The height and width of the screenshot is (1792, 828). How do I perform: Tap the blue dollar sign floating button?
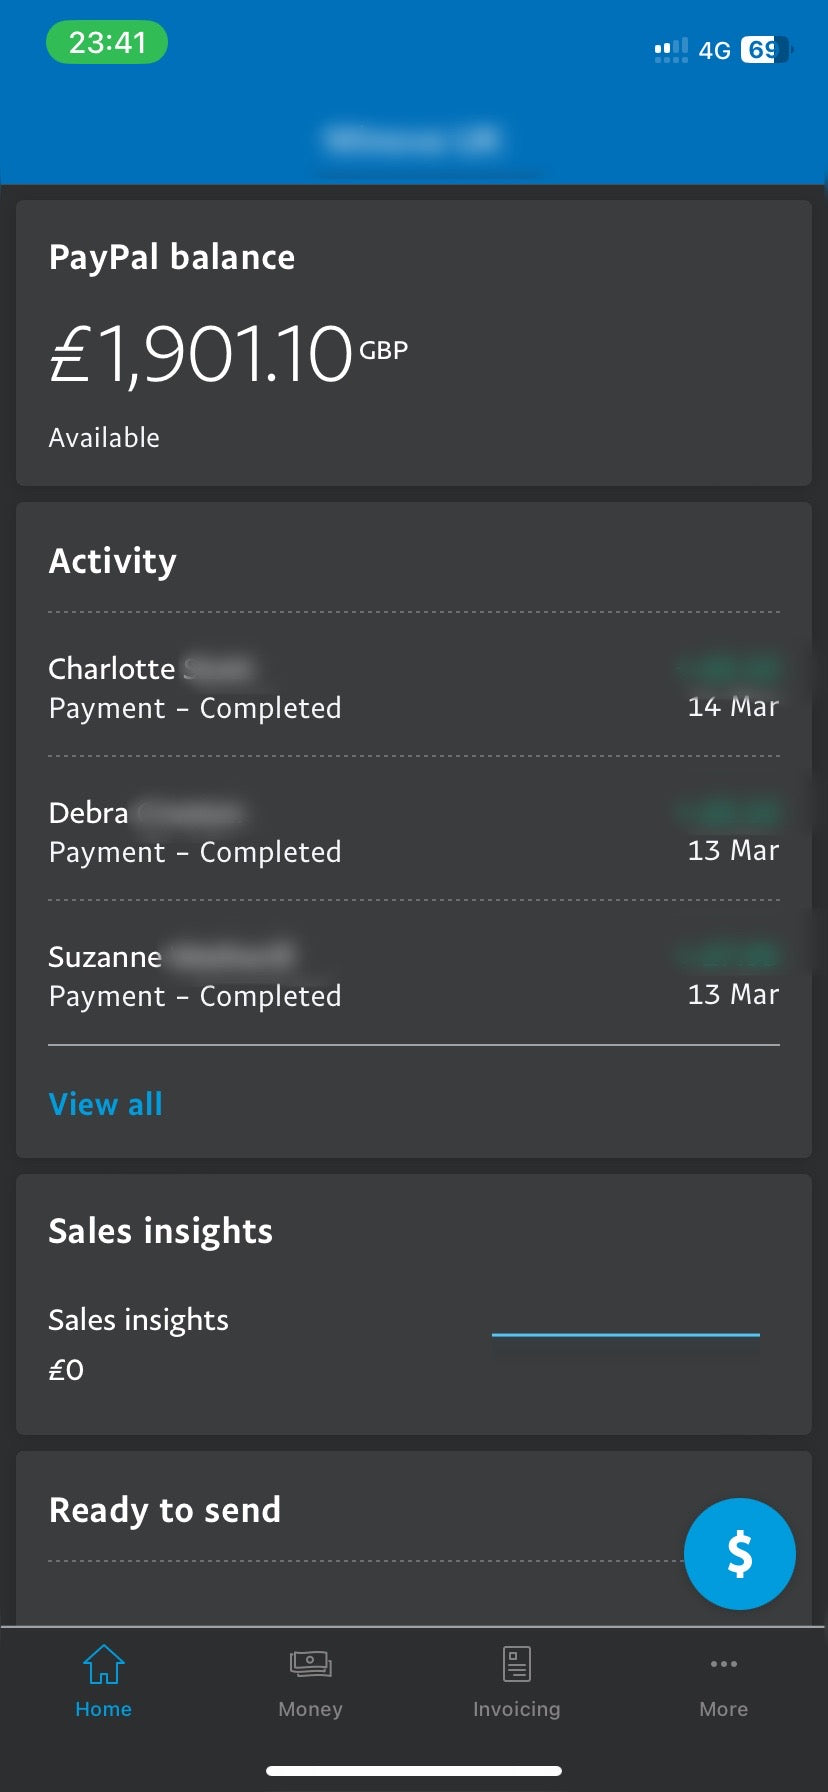point(740,1554)
